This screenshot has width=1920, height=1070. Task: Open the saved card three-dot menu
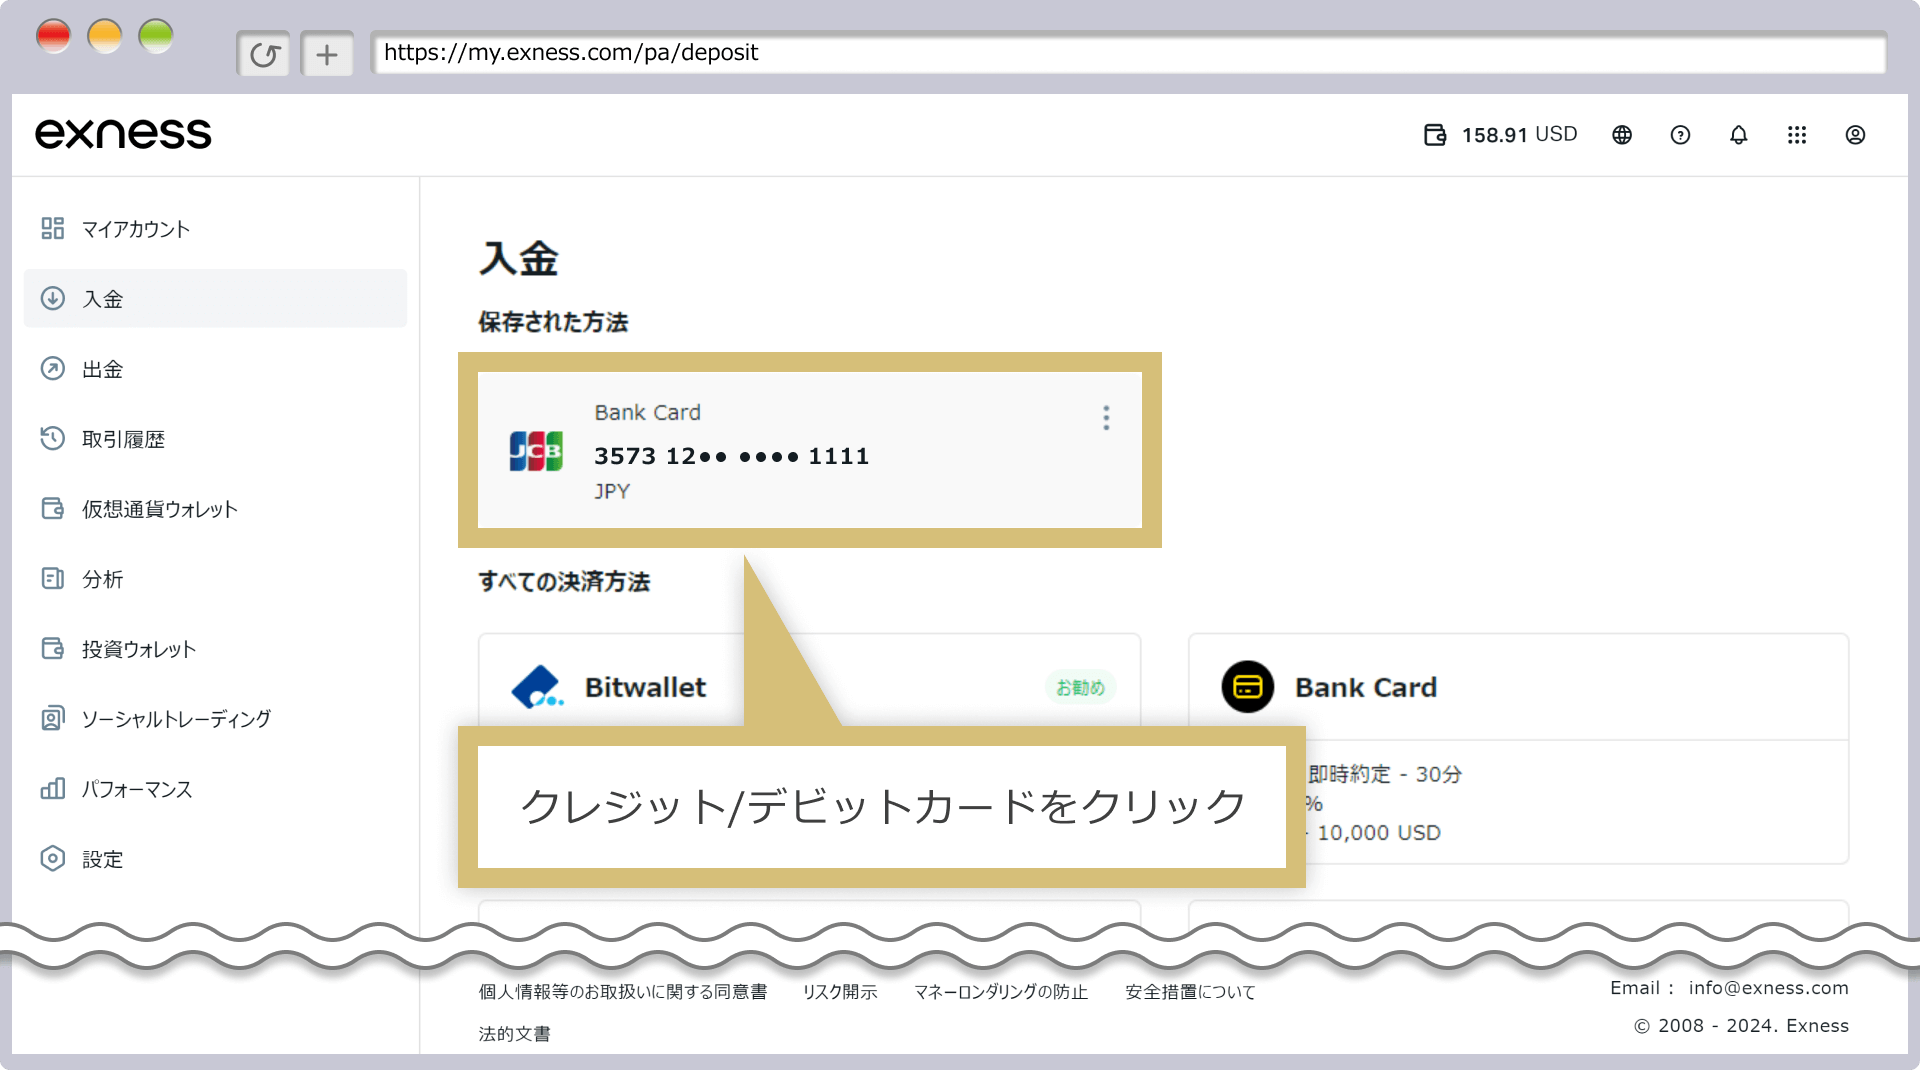[1106, 417]
